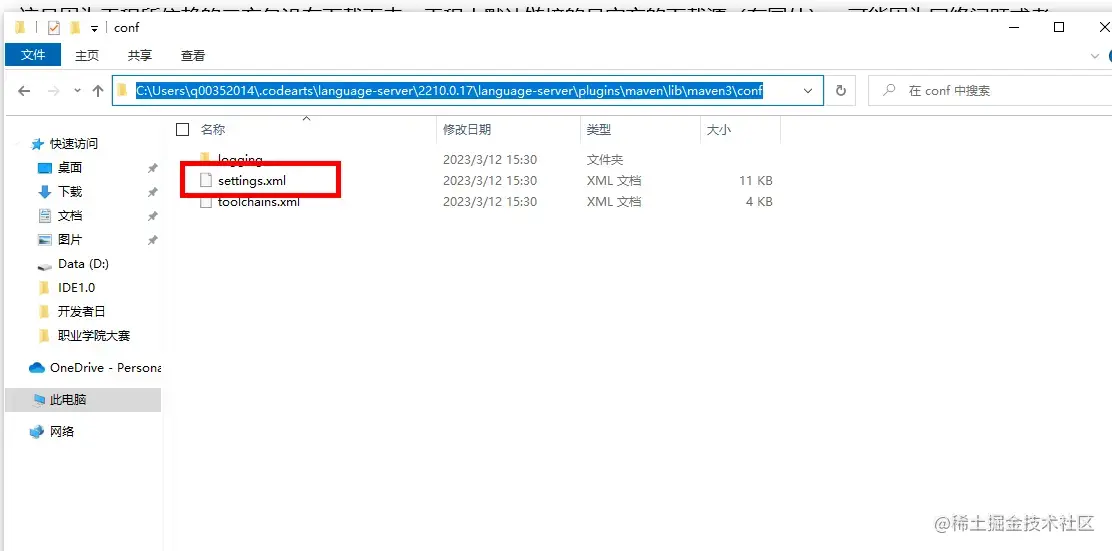Open Quick Access Toolbar customize dropdown
Screen dimensions: 1112x551
tap(94, 28)
